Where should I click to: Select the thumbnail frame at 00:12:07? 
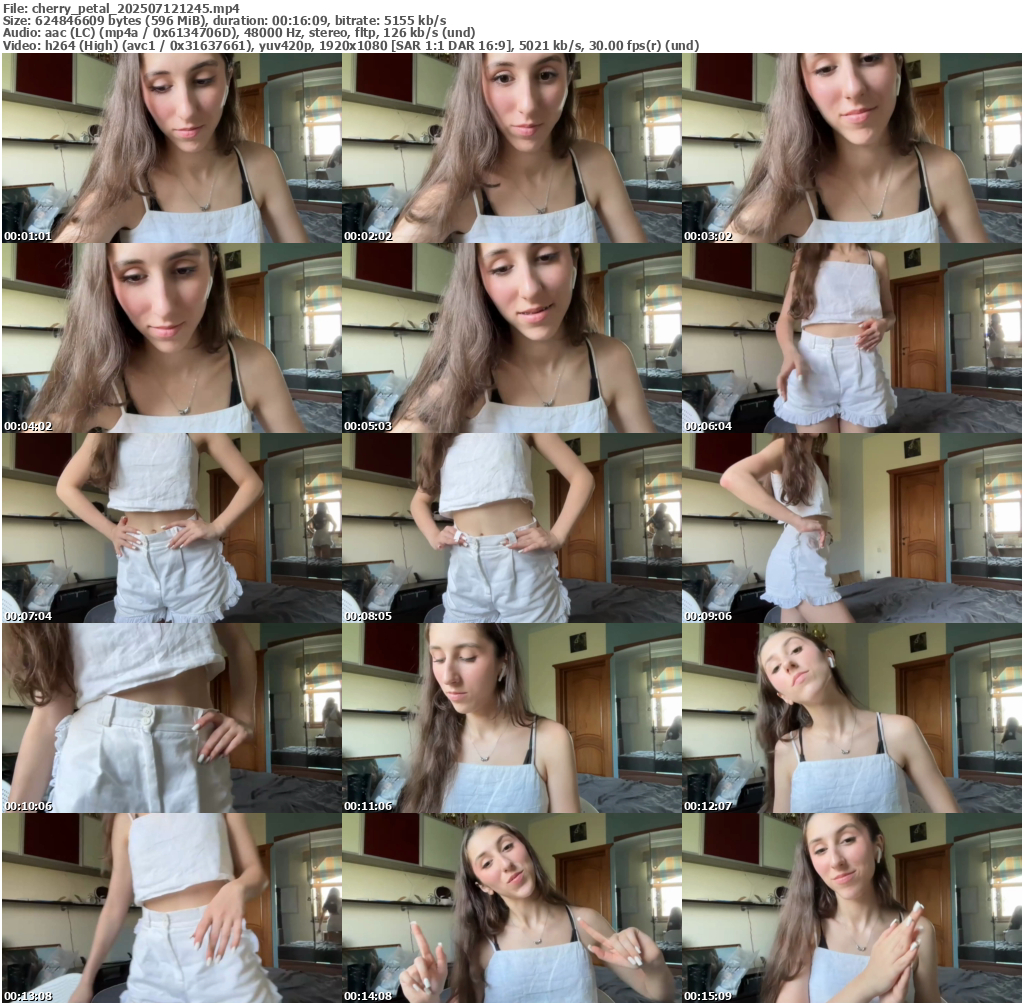coord(852,718)
